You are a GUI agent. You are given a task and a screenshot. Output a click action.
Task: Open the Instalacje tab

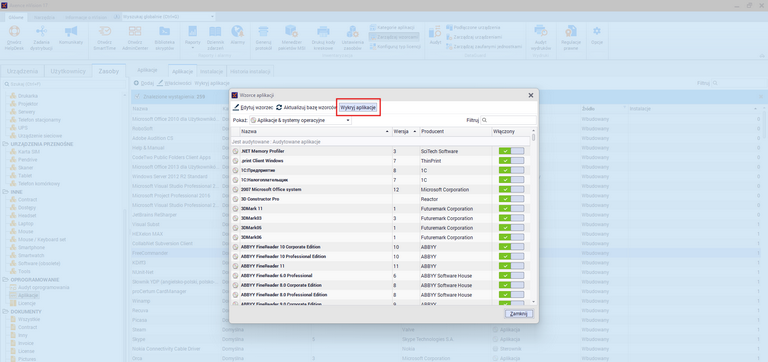(x=211, y=71)
